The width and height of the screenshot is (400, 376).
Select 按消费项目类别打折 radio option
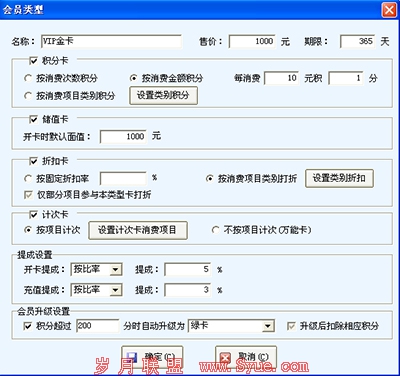[209, 179]
